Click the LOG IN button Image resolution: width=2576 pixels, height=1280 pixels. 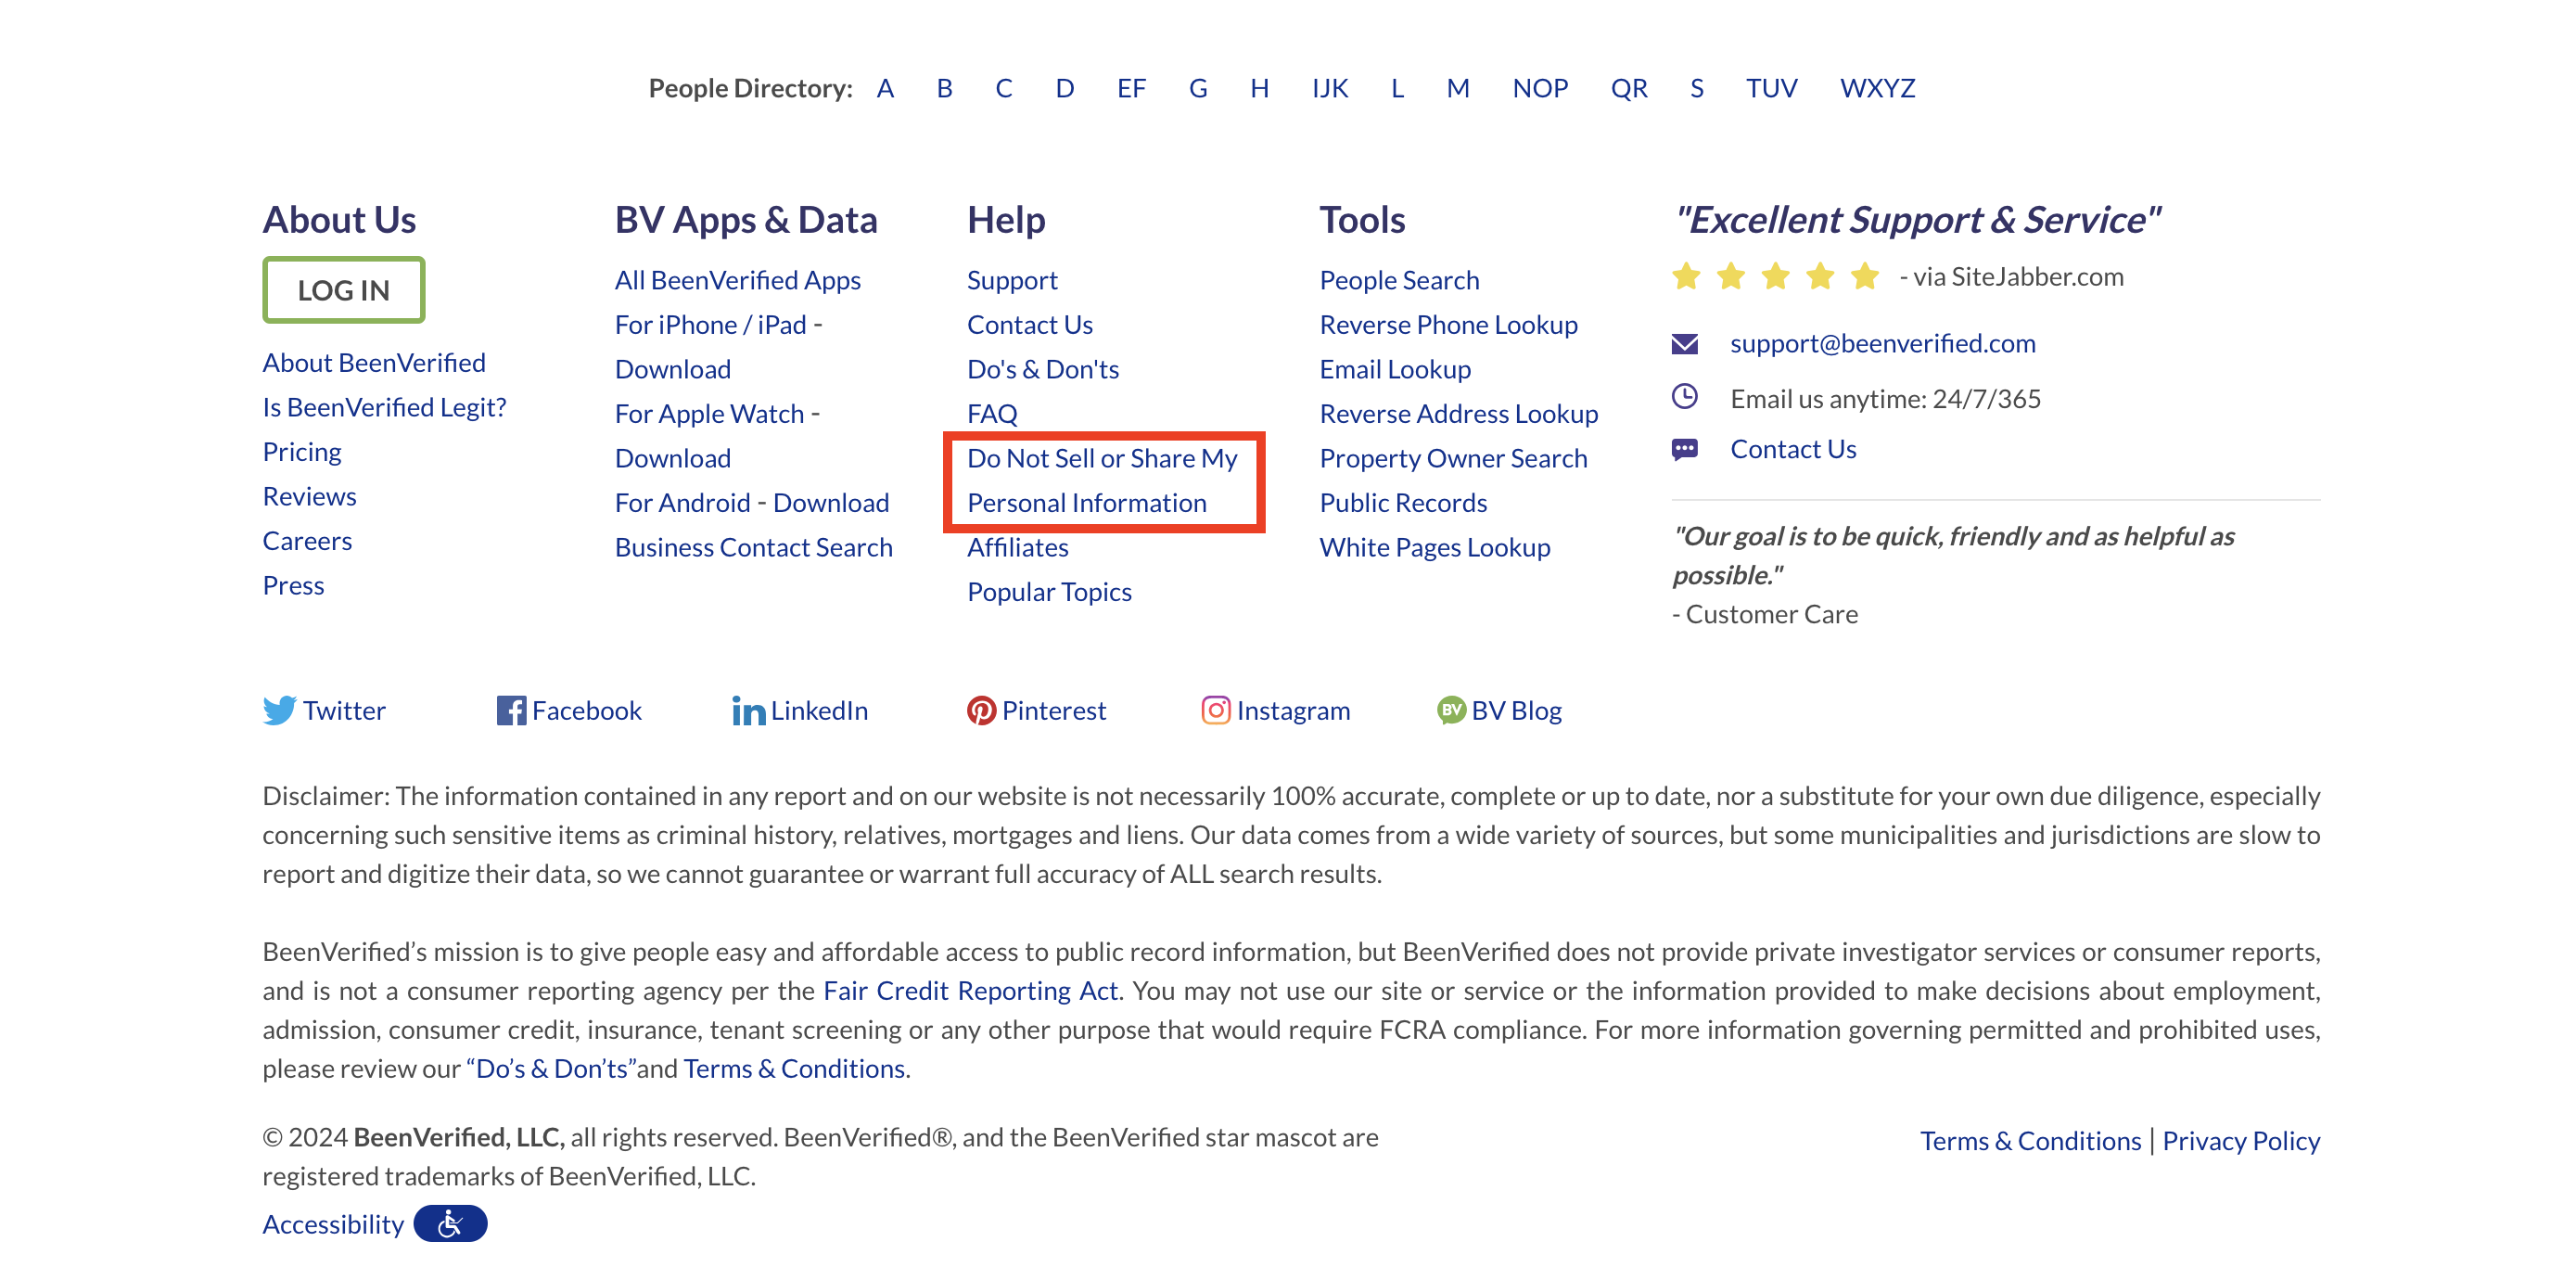pos(344,290)
